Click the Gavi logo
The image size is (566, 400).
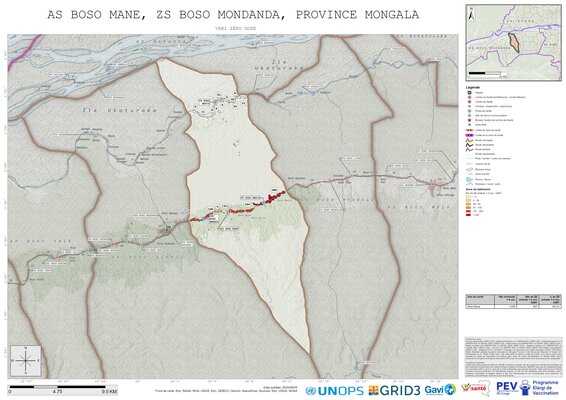click(440, 390)
